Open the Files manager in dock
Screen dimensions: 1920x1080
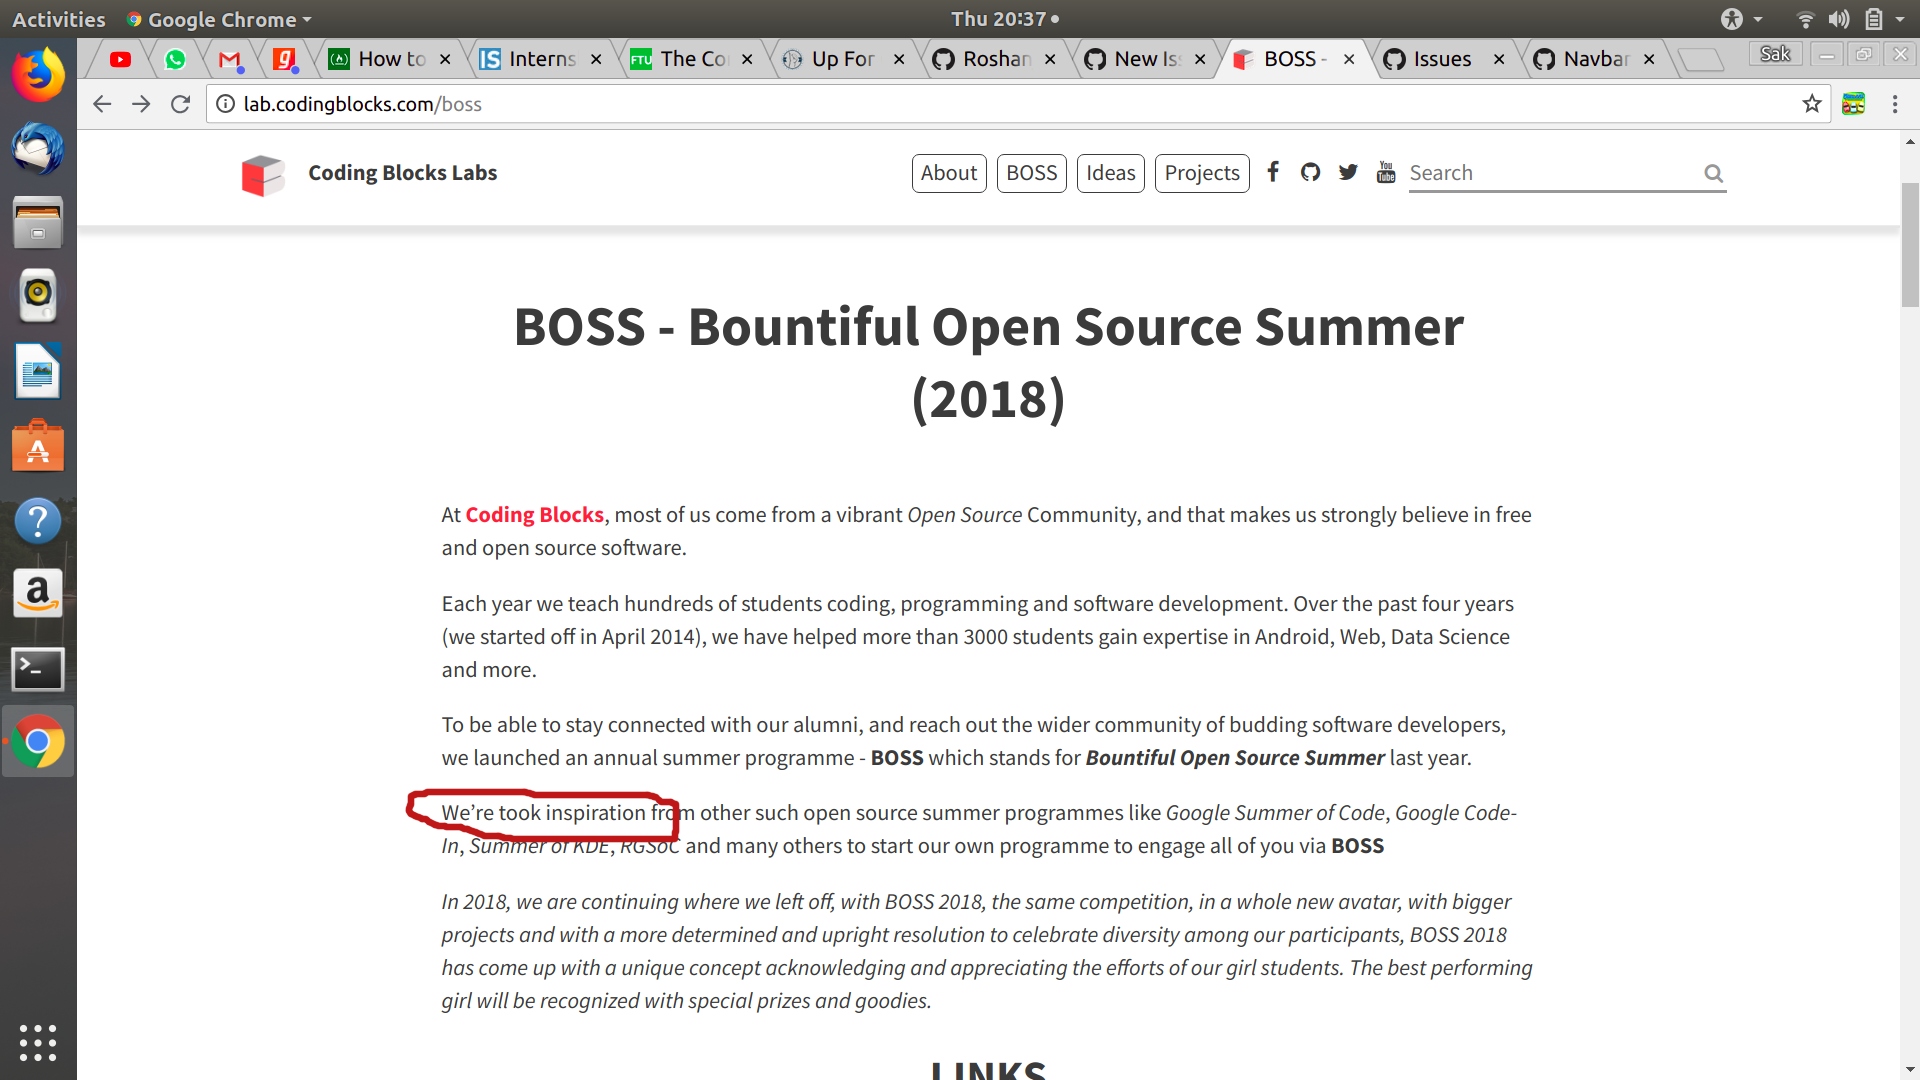38,222
